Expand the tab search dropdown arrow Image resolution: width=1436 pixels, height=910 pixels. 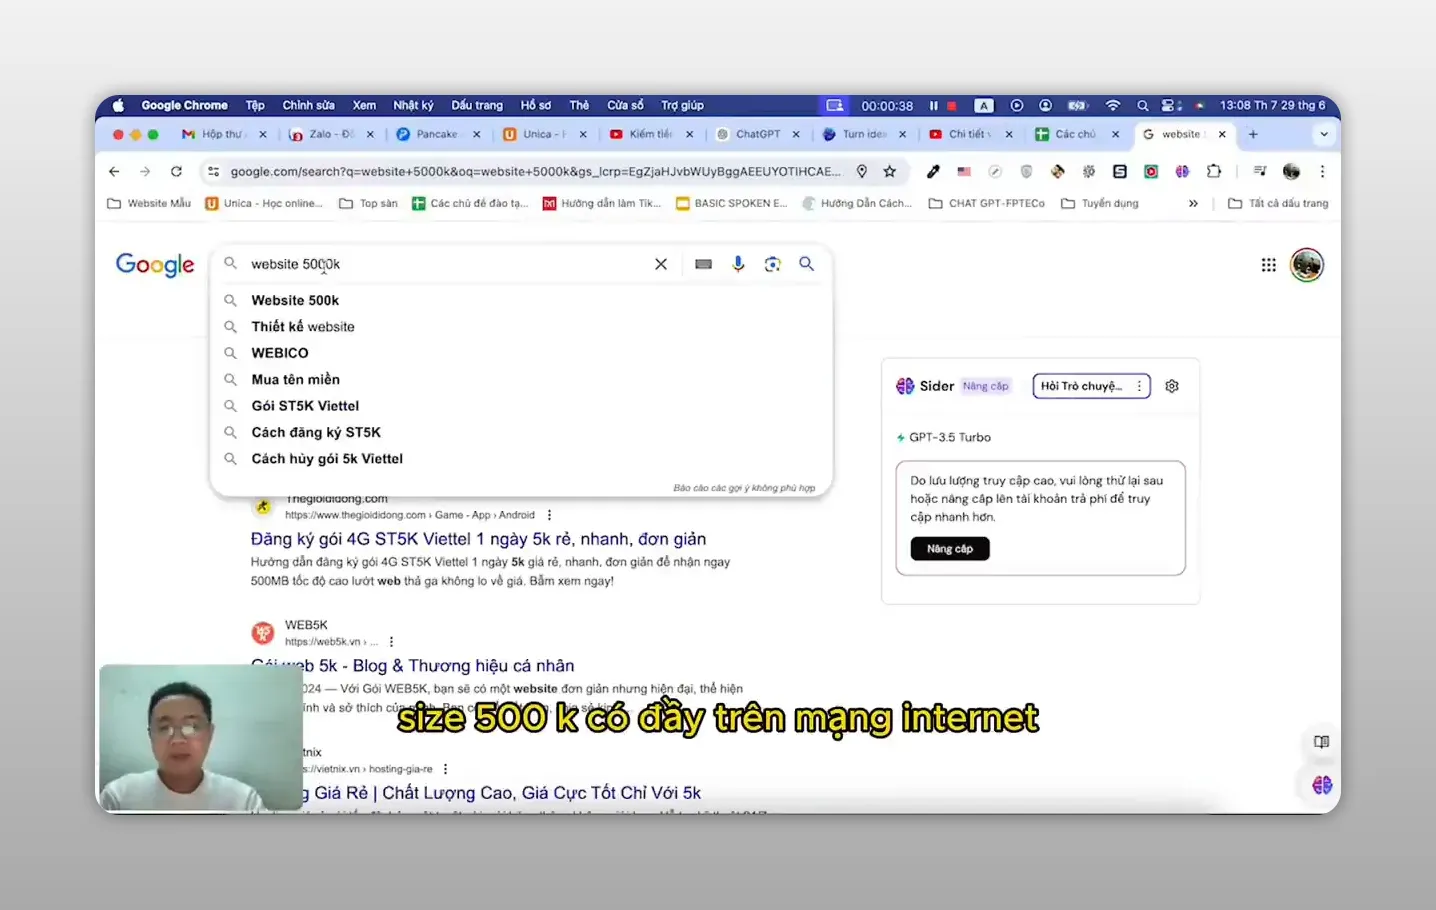[x=1324, y=134]
